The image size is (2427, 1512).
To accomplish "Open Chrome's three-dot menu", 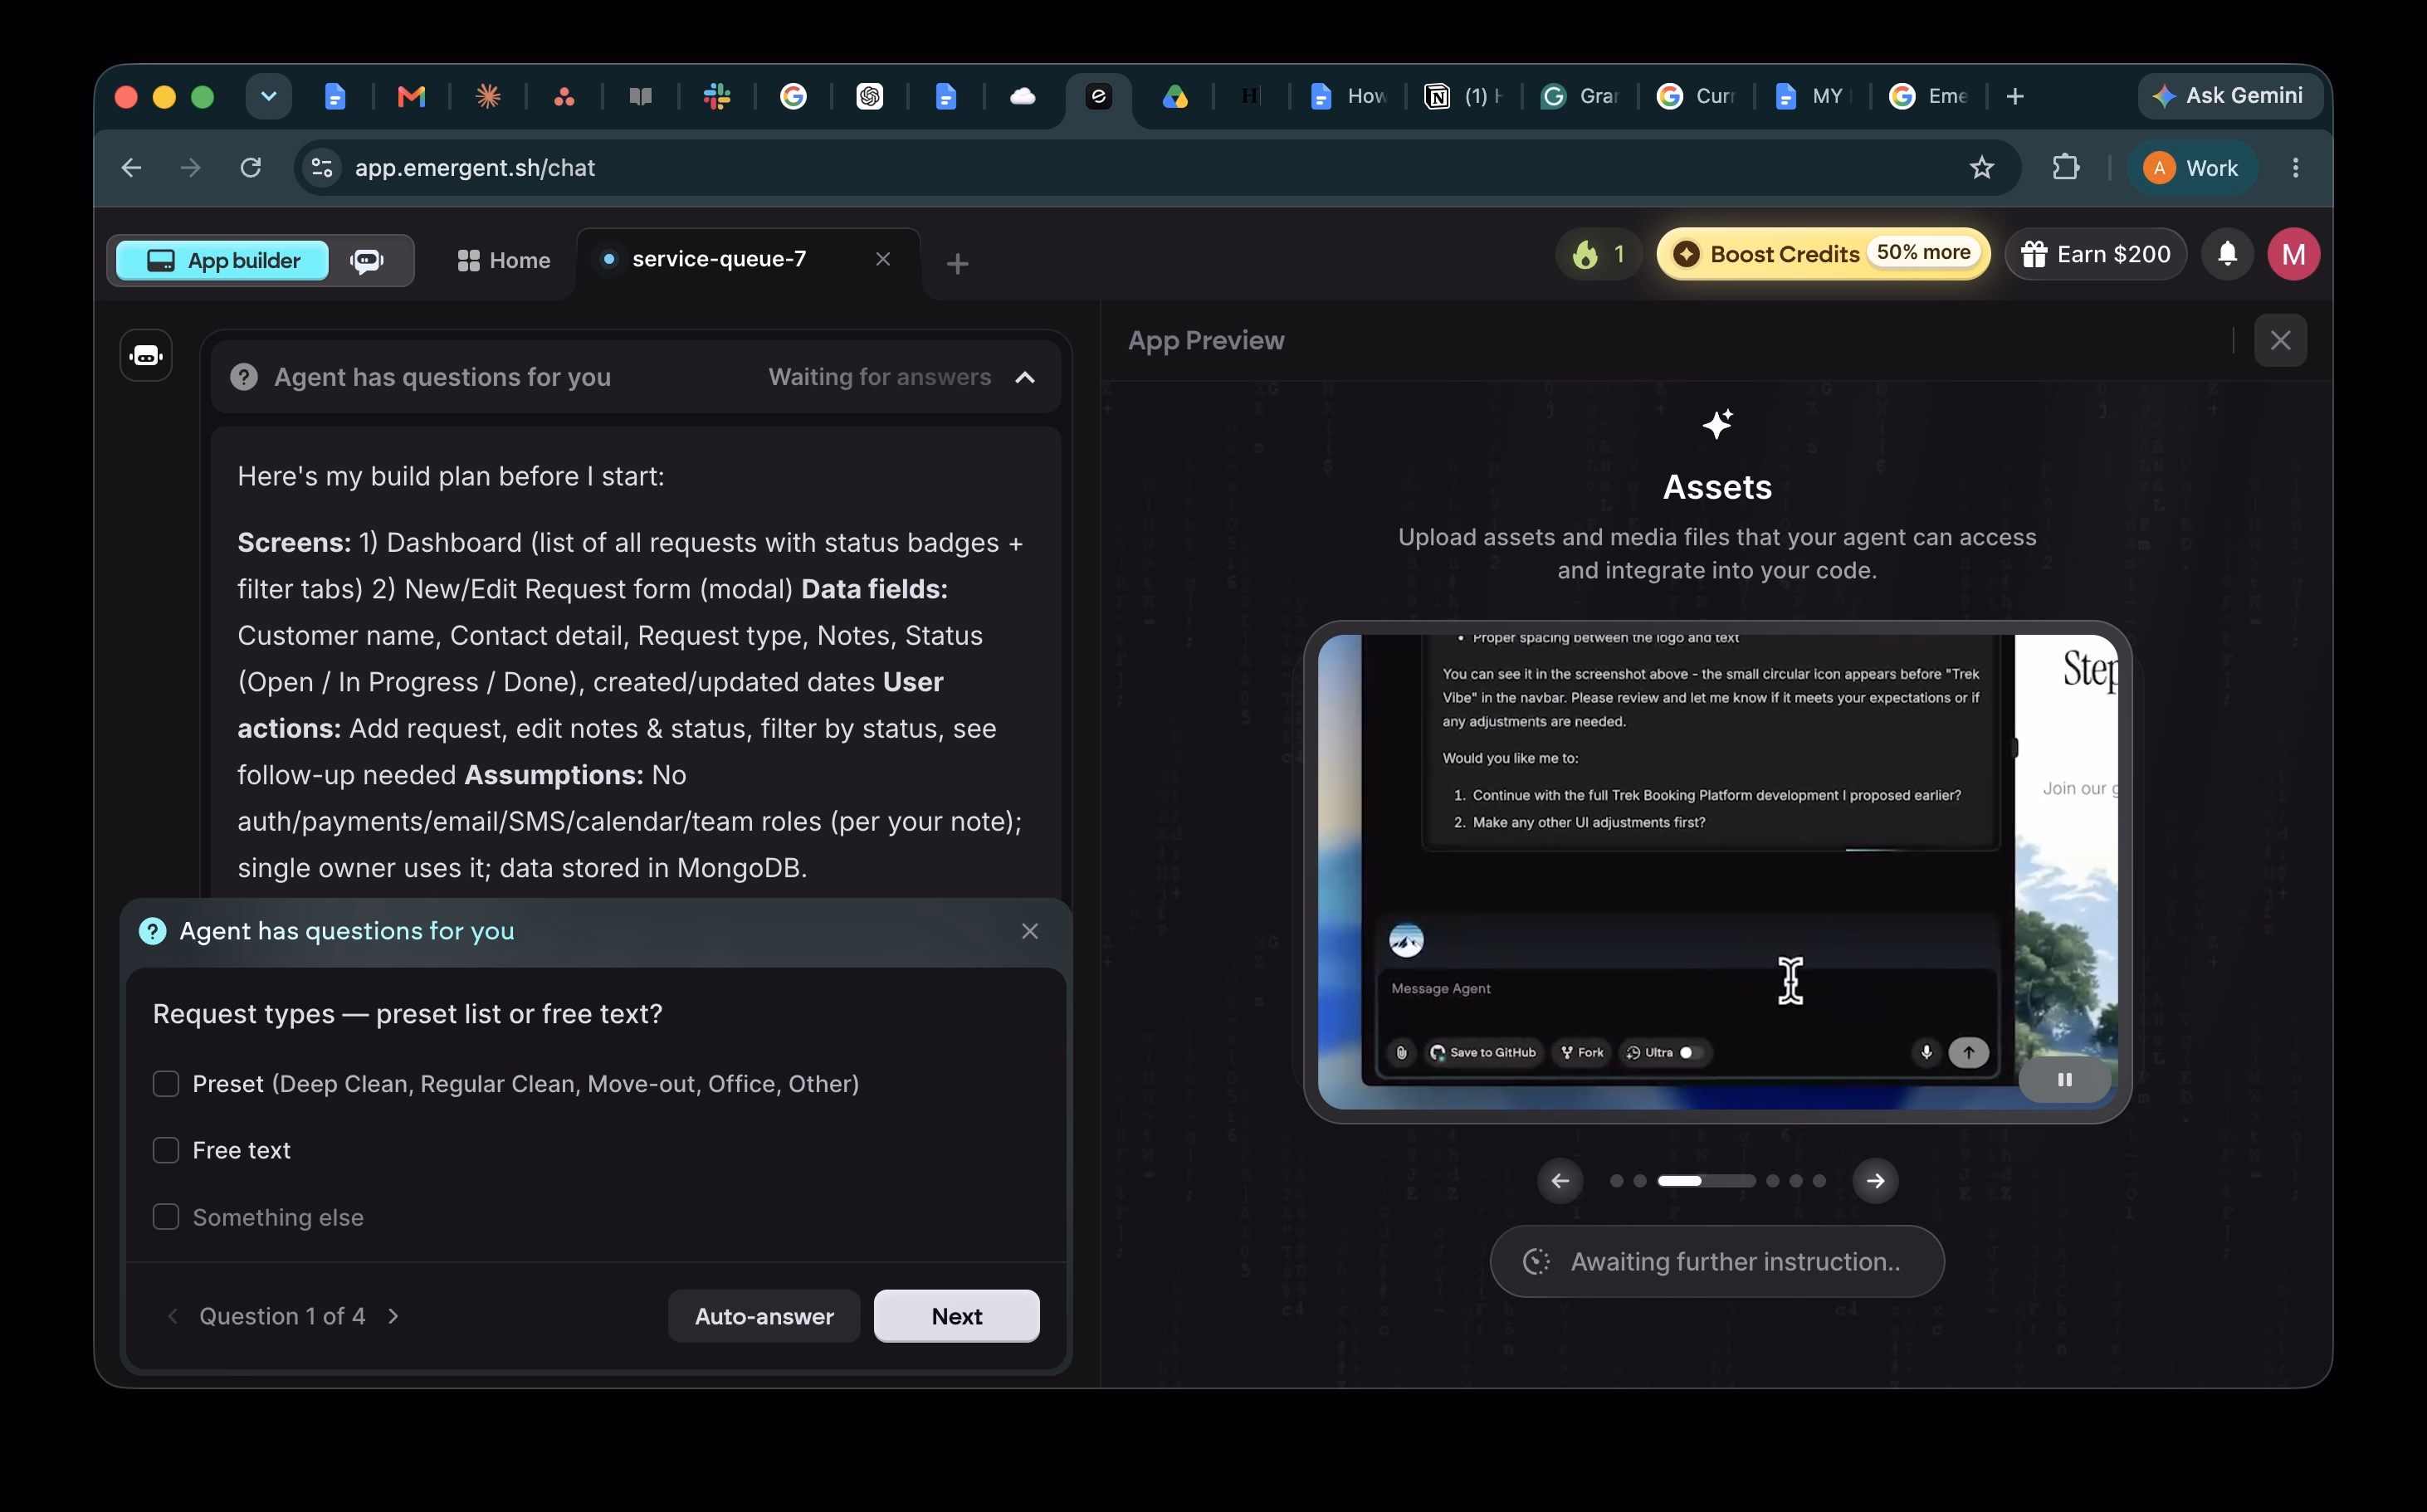I will pos(2295,167).
